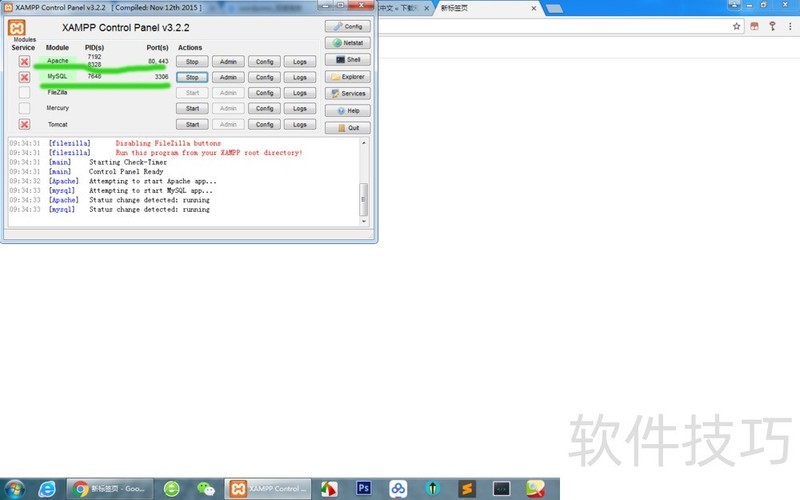Click the log scrollbar down arrow
This screenshot has height=500, width=800.
point(364,221)
